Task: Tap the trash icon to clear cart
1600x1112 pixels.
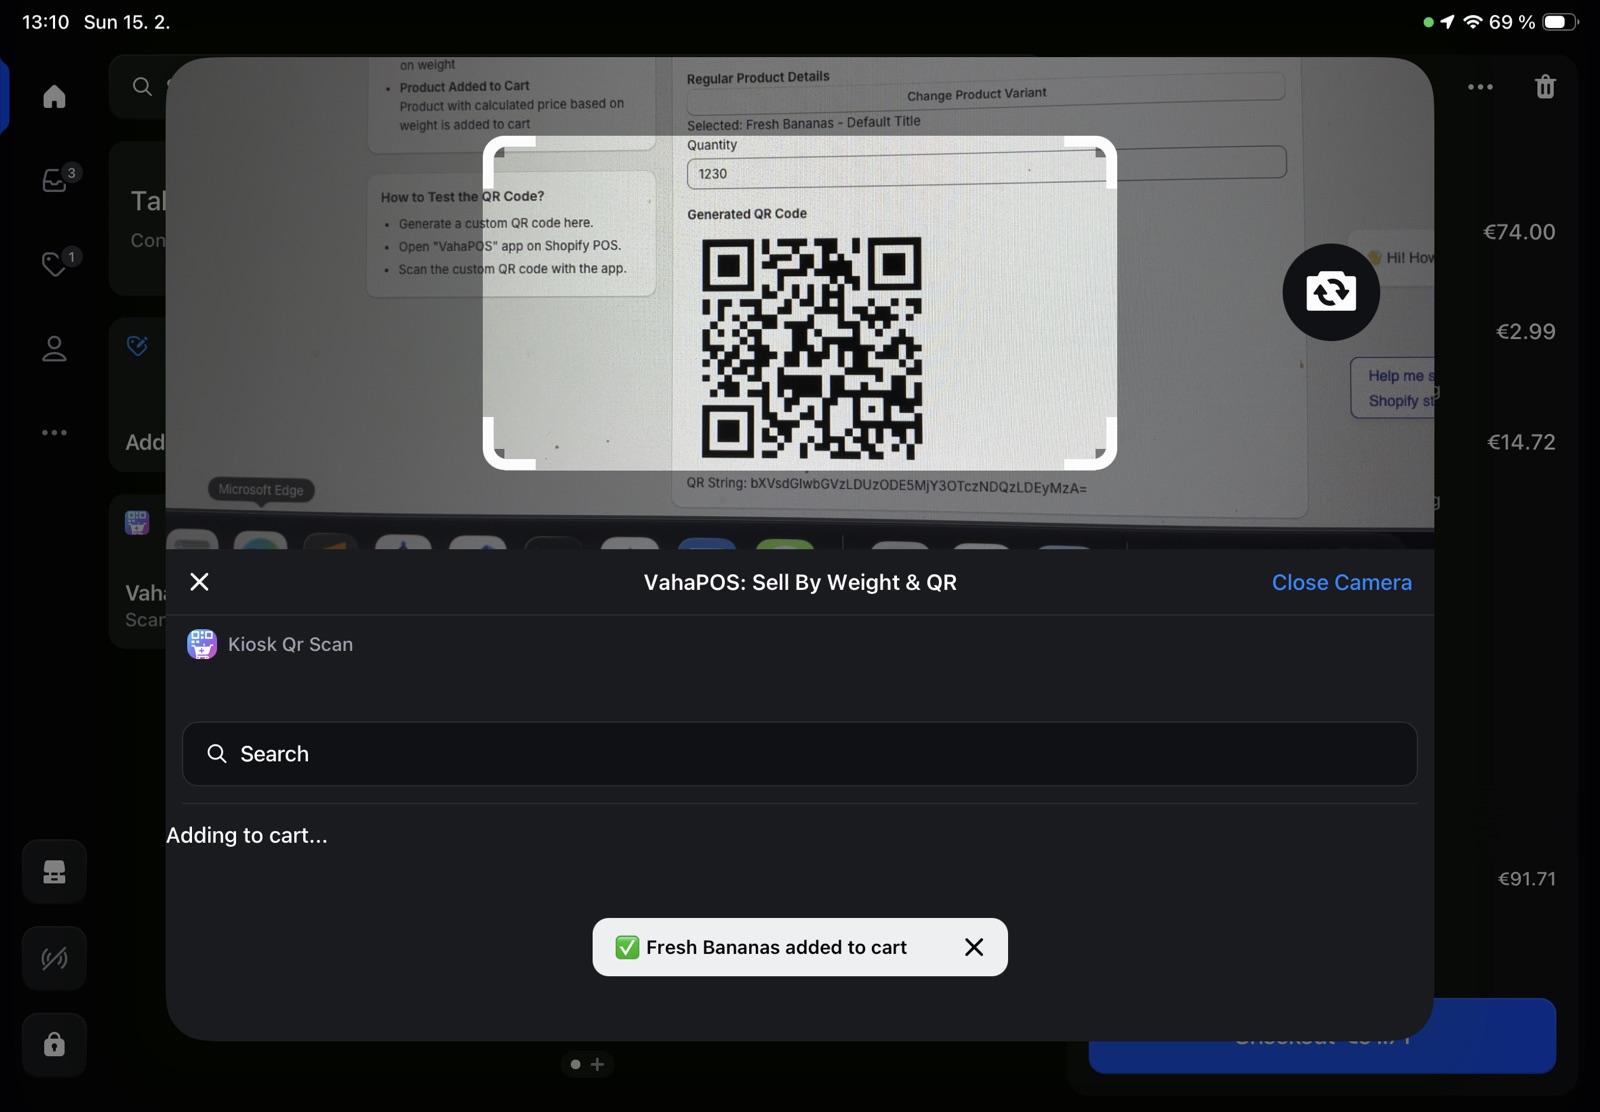Action: [1545, 87]
